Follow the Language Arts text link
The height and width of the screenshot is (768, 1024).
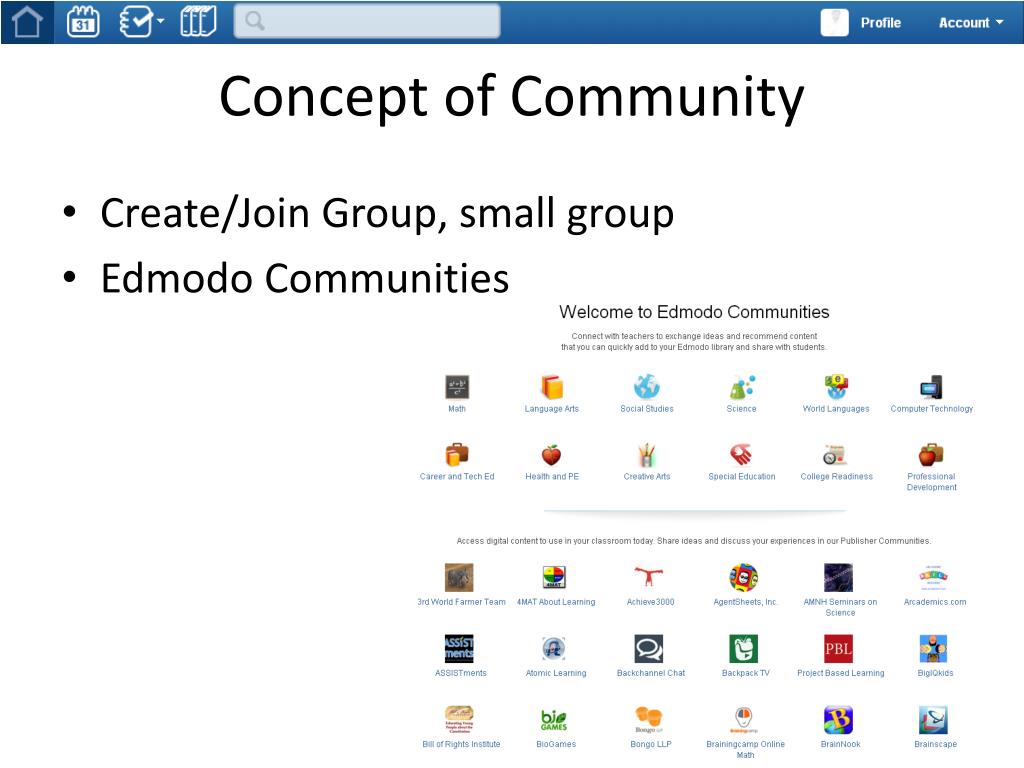click(x=552, y=409)
